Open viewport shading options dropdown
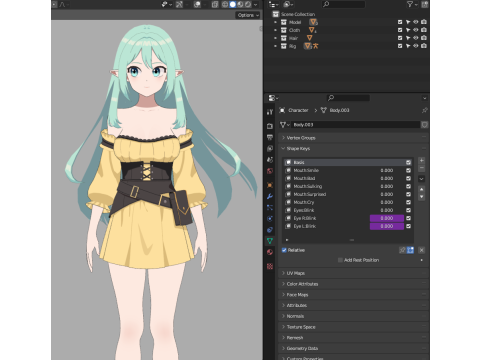The width and height of the screenshot is (480, 360). [256, 4]
